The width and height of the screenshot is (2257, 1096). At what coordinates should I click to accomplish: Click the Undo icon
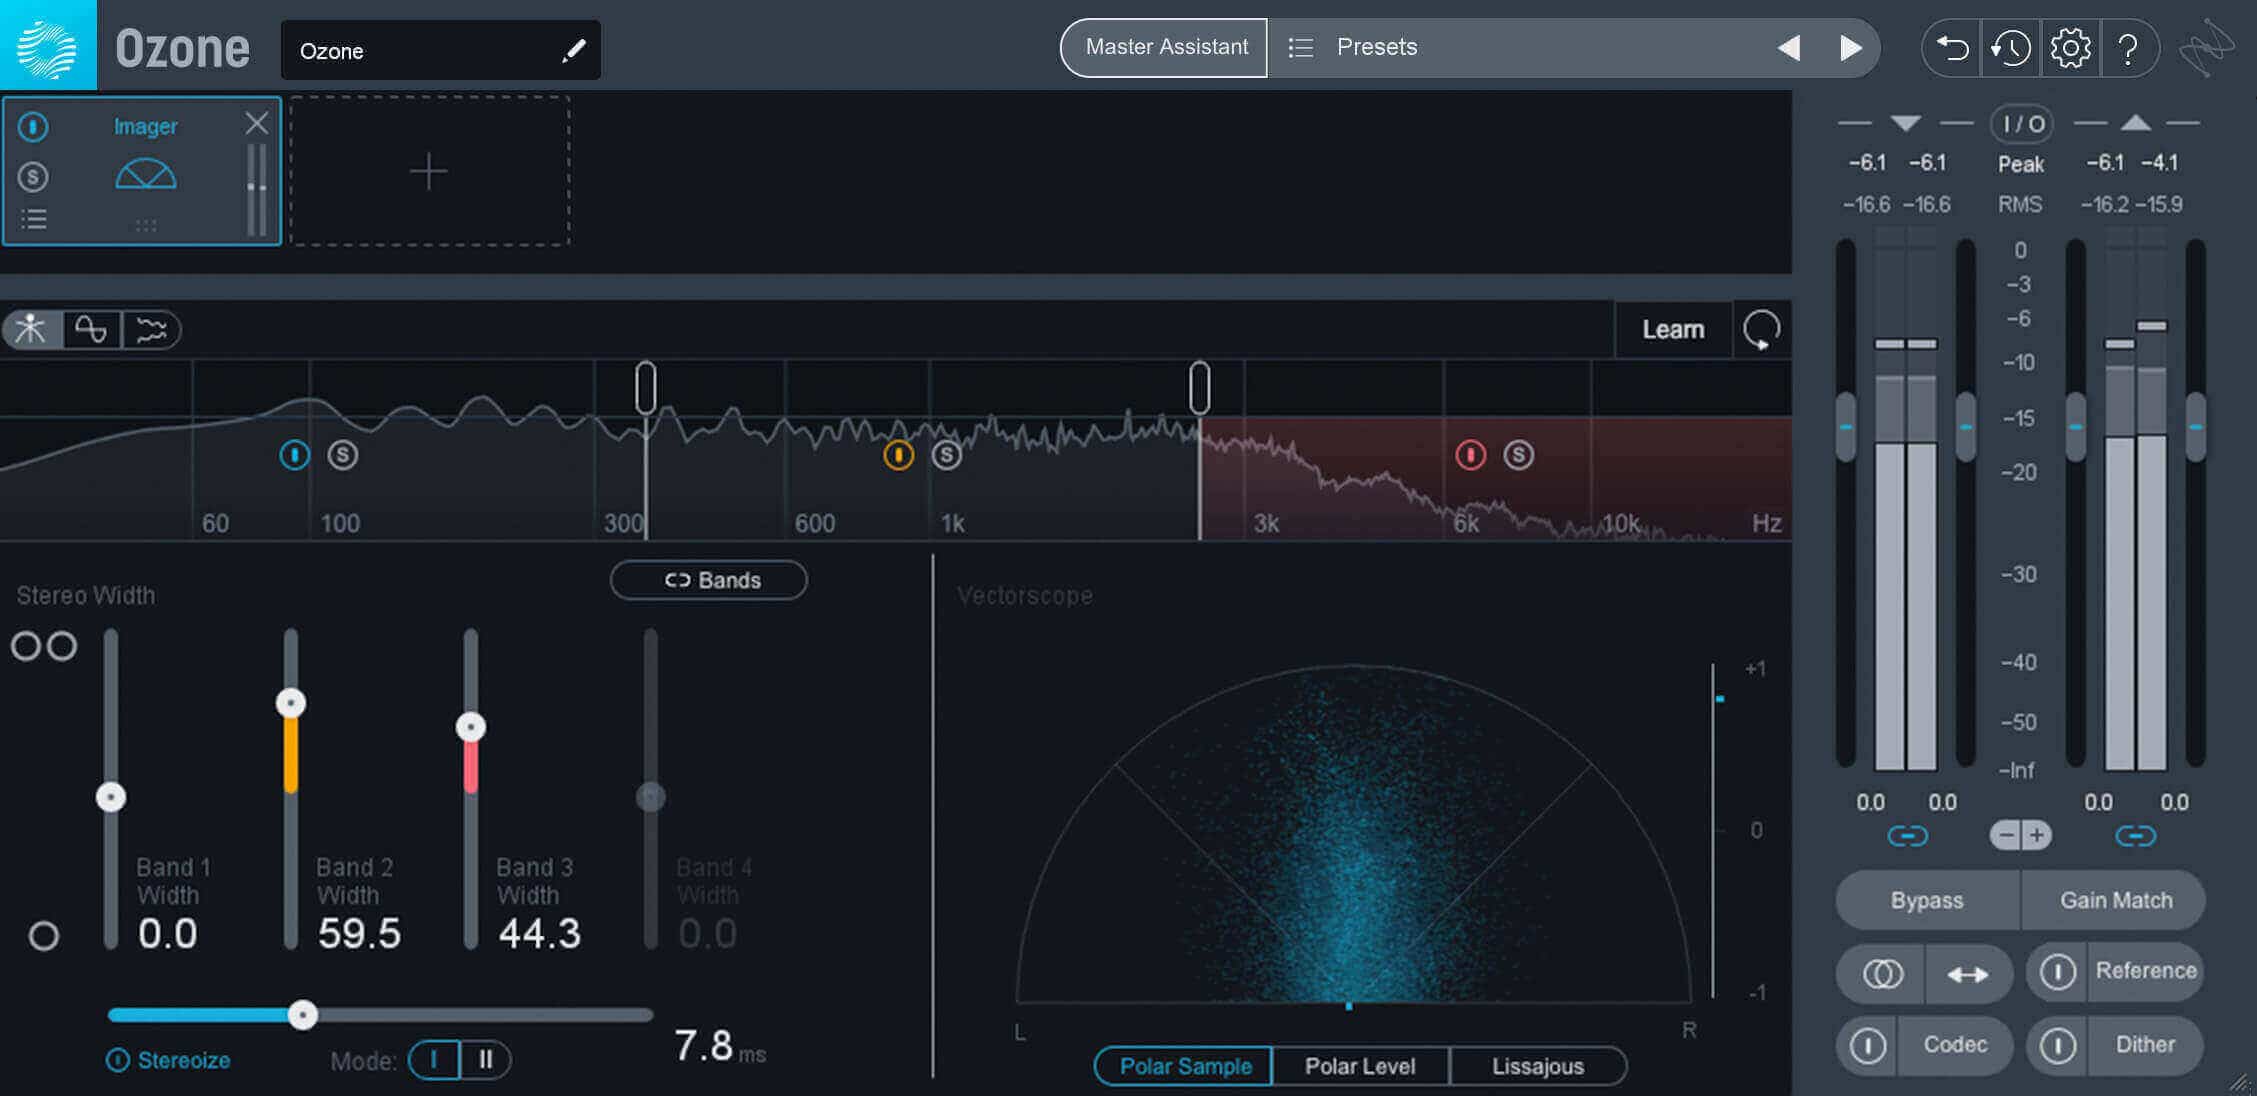click(x=1952, y=47)
